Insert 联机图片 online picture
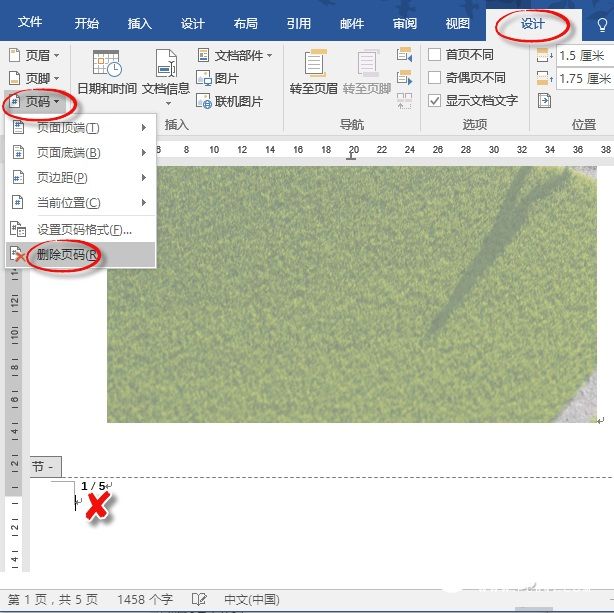The image size is (614, 613). (229, 101)
